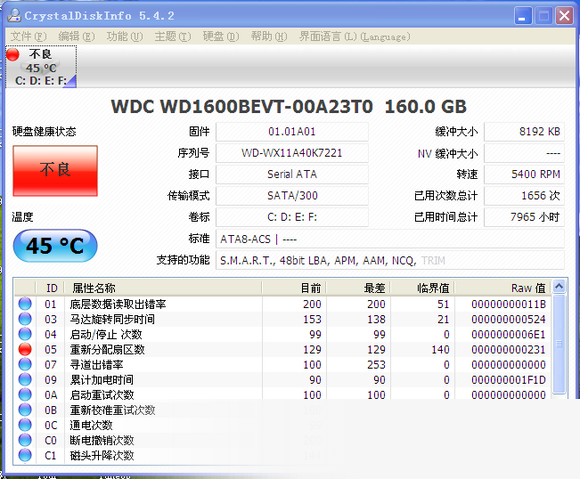This screenshot has width=580, height=479.
Task: Open the 主题(T) menu
Action: [x=172, y=36]
